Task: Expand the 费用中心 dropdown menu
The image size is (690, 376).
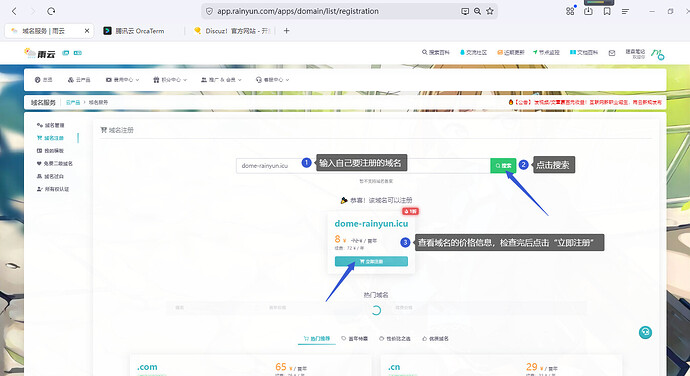Action: pos(122,80)
